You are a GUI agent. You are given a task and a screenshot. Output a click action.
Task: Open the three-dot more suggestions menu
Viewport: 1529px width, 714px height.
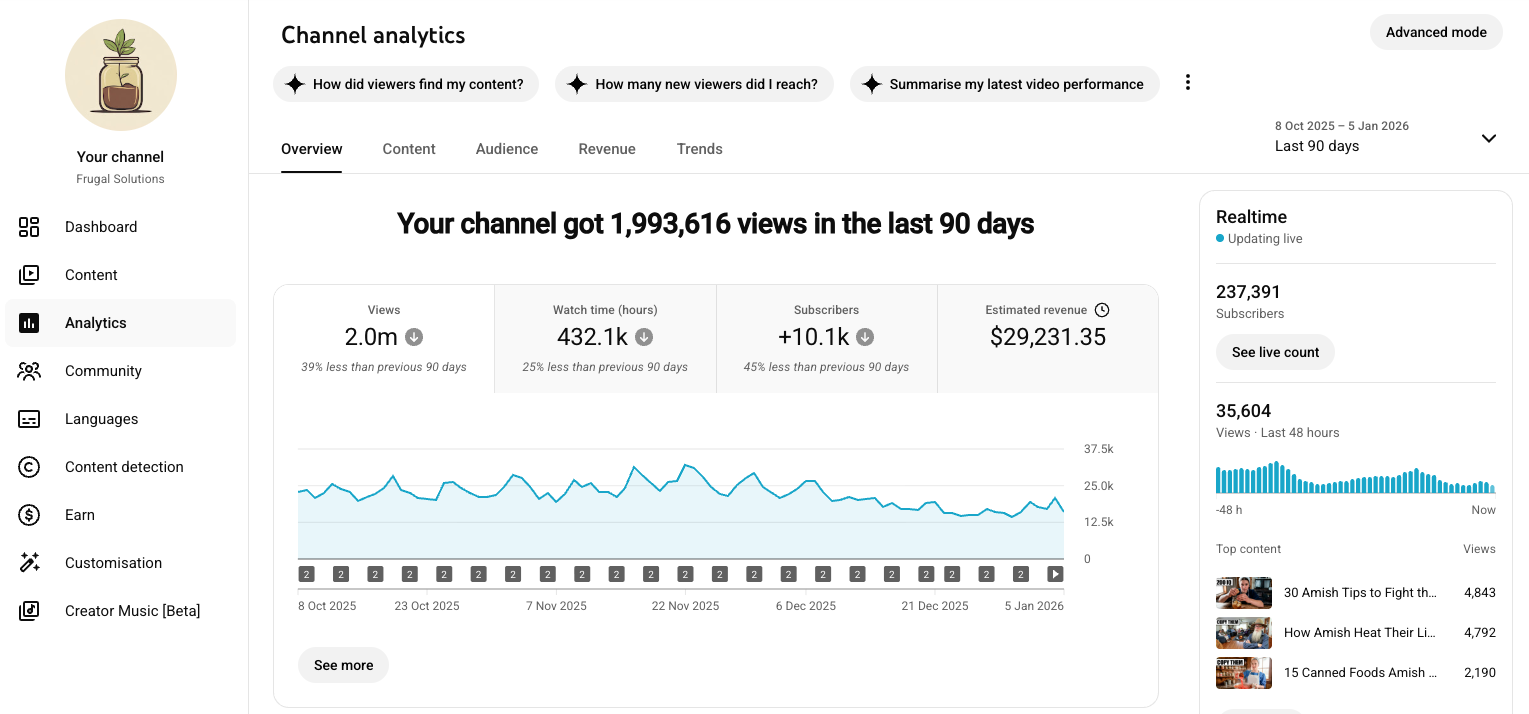click(x=1188, y=83)
